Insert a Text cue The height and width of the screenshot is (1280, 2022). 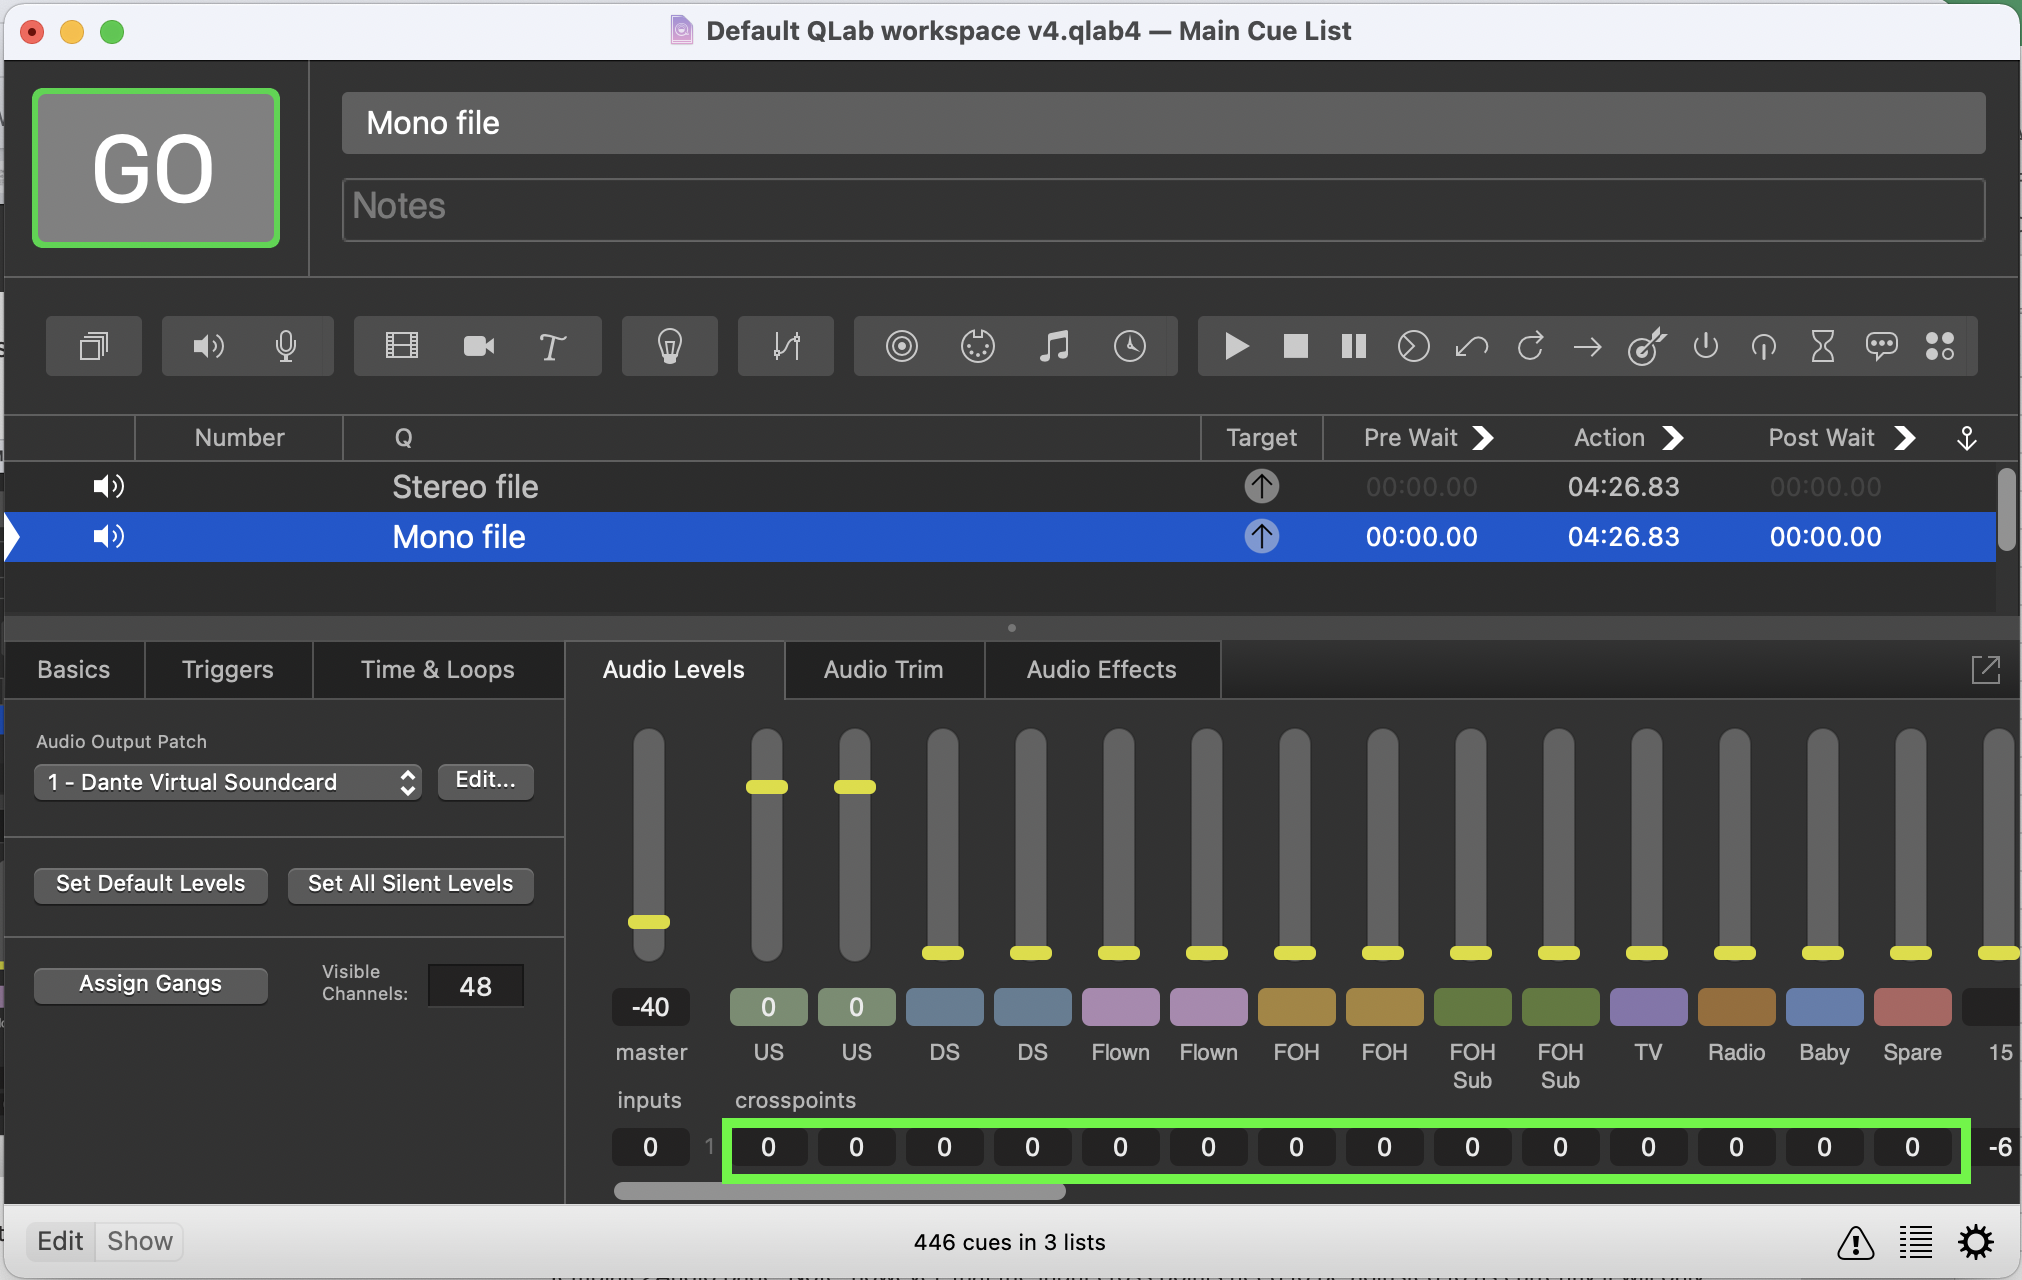coord(551,346)
